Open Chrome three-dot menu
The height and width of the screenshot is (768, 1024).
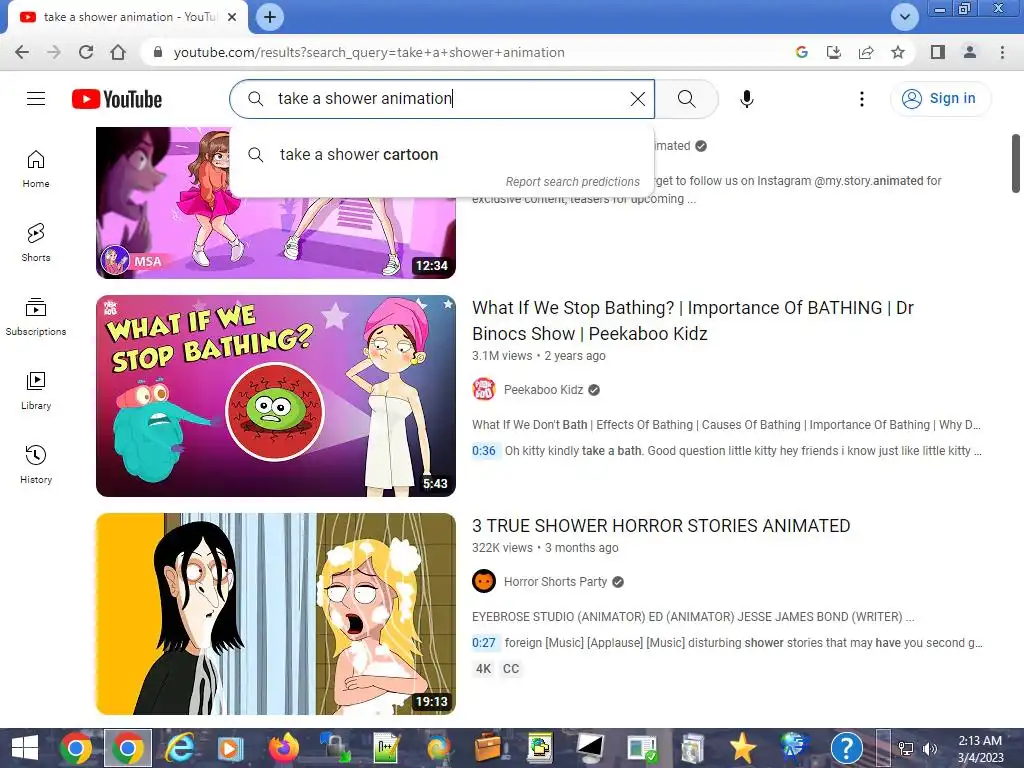1002,52
